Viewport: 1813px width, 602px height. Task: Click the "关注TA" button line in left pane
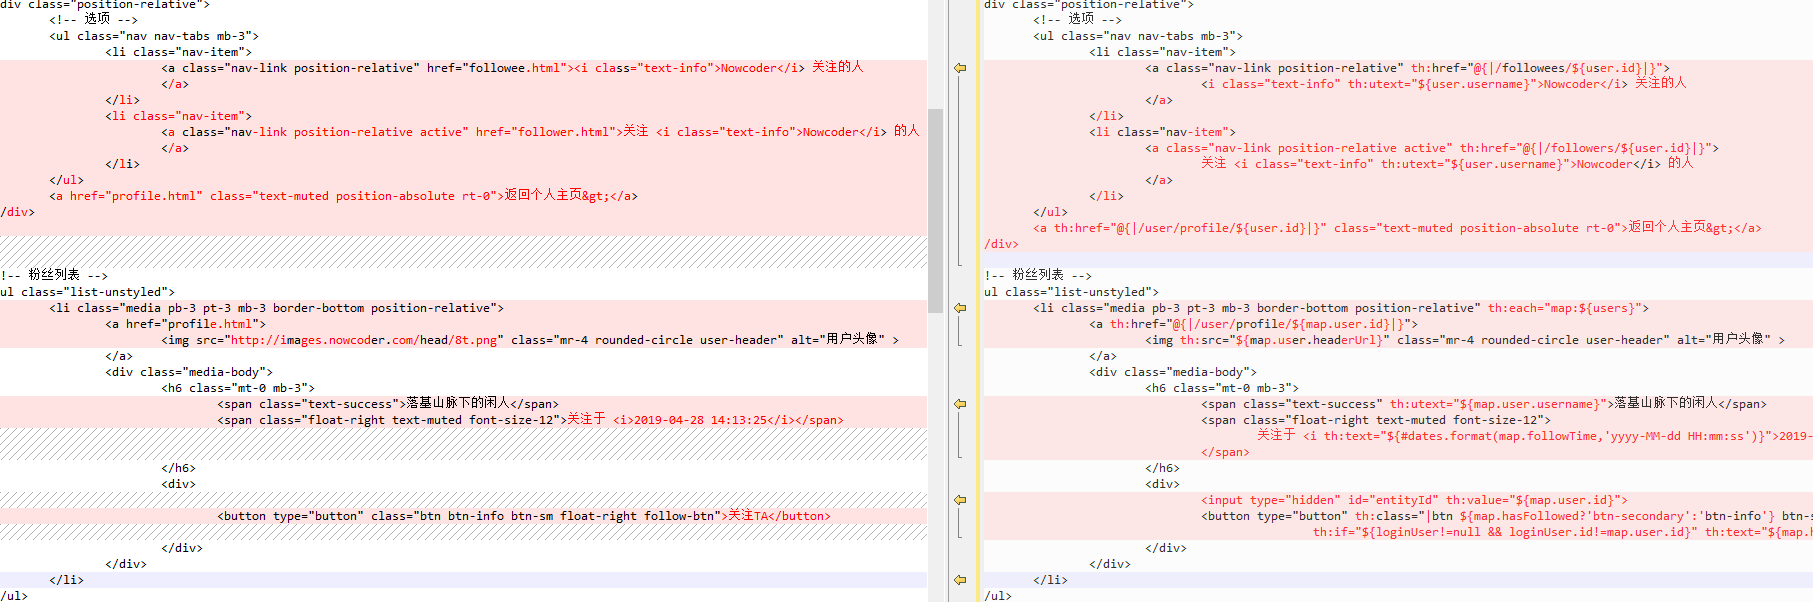[524, 516]
